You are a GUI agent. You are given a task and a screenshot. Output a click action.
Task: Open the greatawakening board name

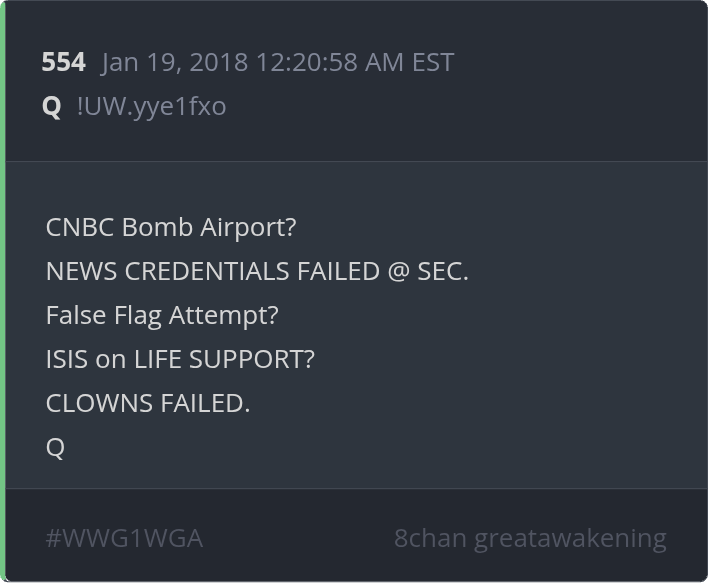570,539
